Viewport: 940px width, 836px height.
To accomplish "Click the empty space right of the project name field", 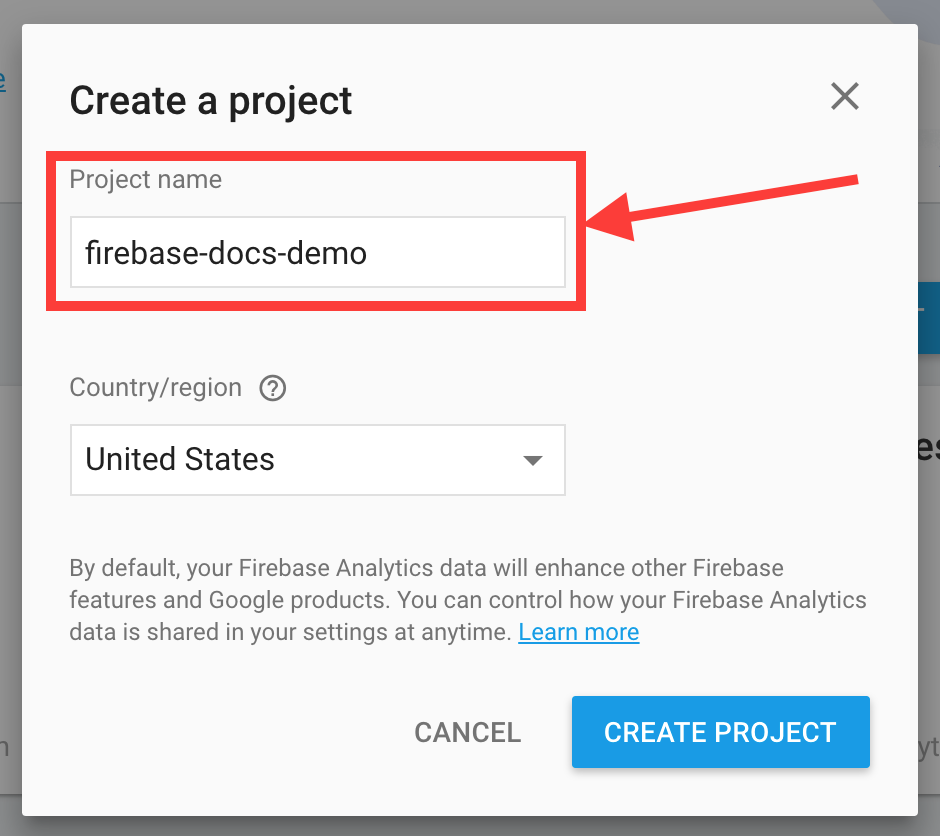I will [x=740, y=290].
